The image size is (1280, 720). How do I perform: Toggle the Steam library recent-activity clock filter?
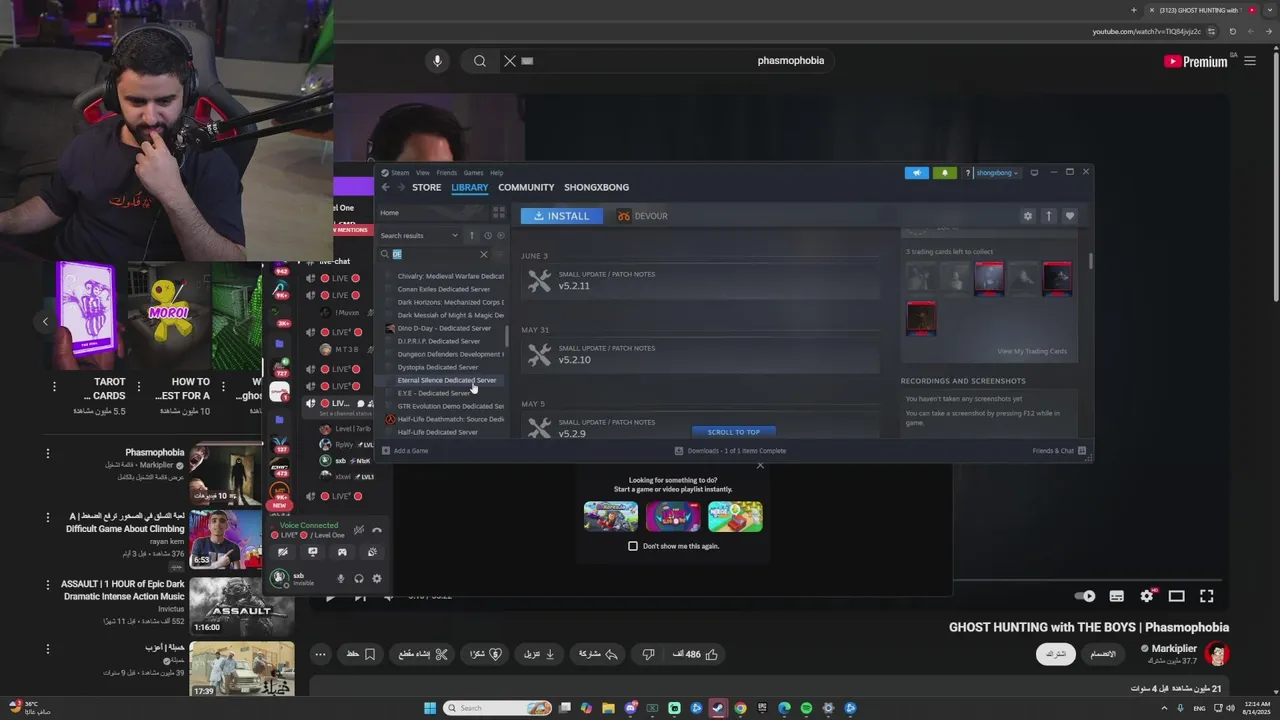[488, 235]
